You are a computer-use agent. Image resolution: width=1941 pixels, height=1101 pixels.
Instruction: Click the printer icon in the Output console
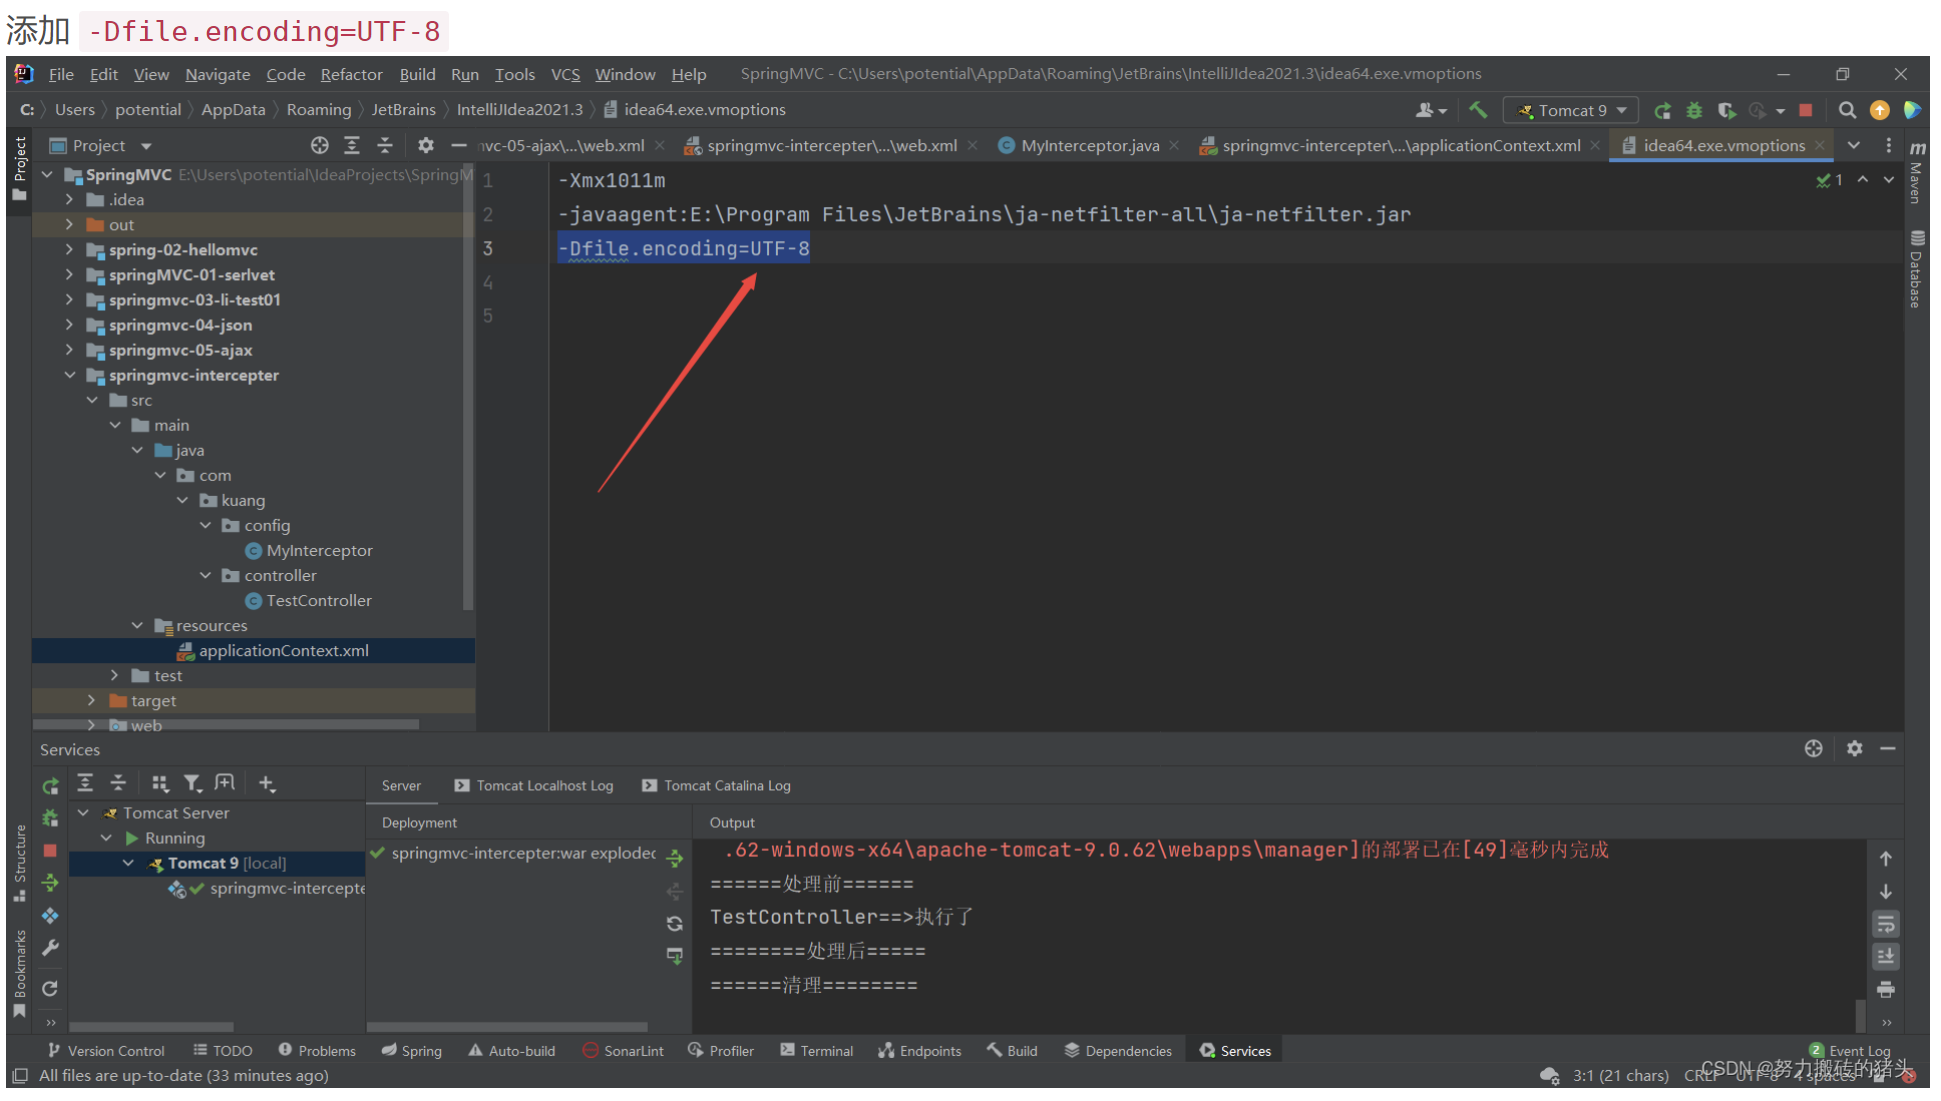pyautogui.click(x=1886, y=990)
